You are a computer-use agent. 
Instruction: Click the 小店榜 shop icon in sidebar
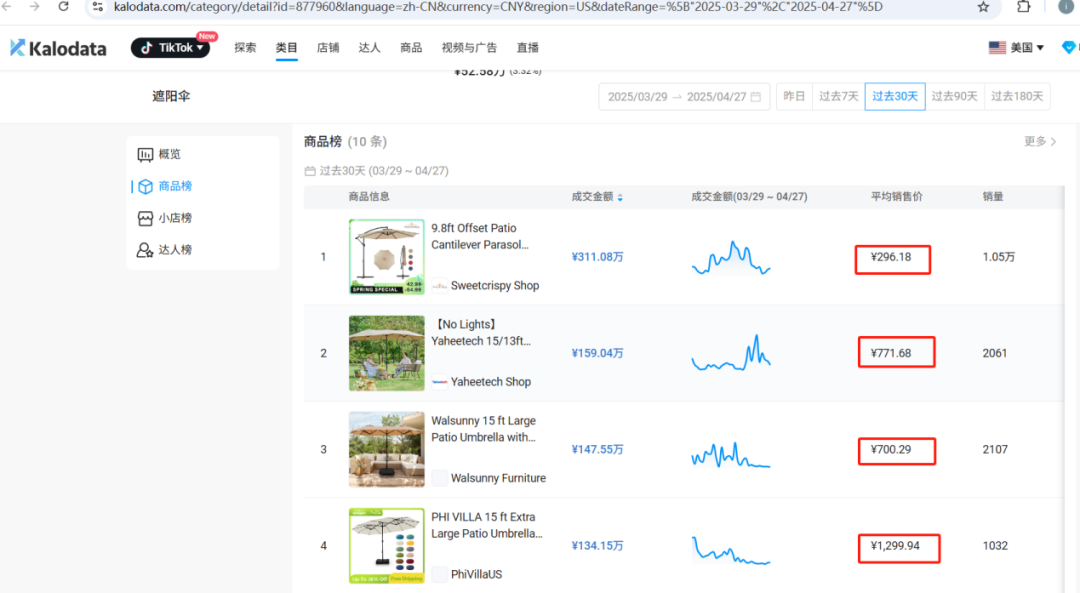coord(145,218)
